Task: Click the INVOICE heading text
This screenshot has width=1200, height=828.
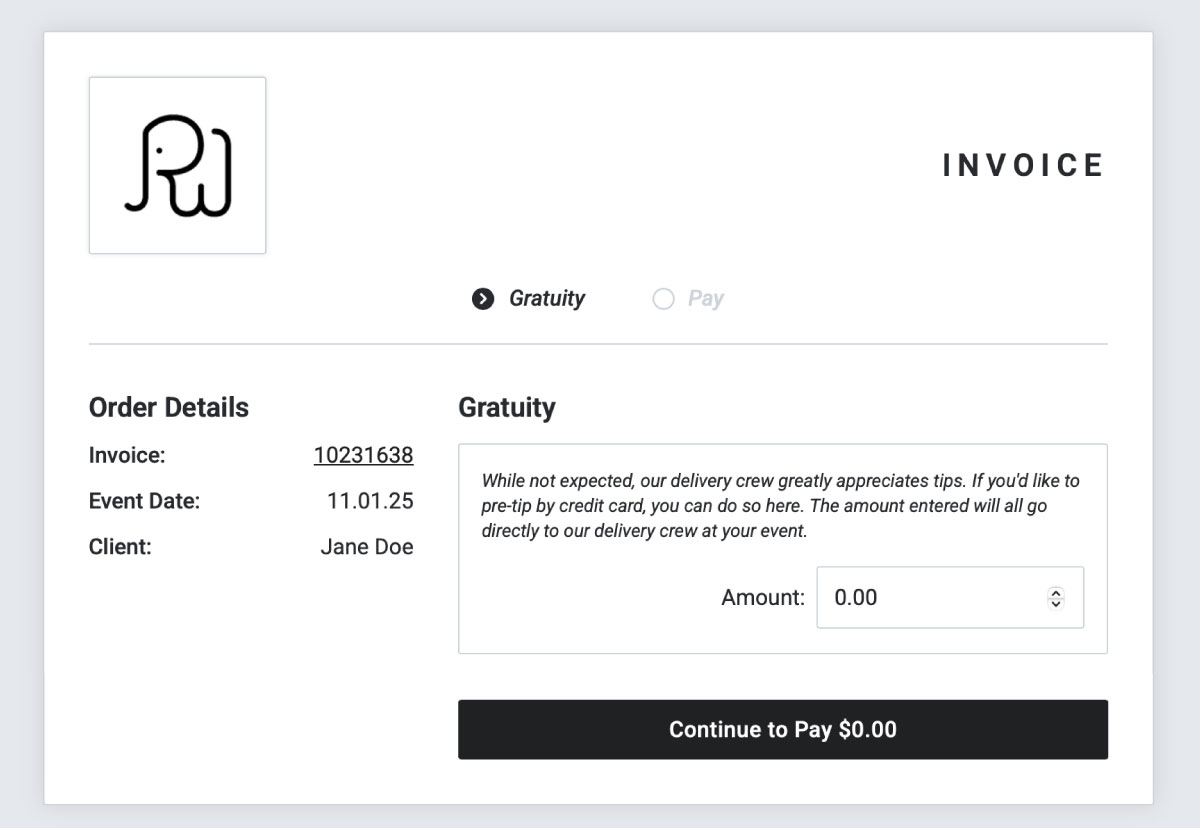Action: click(1023, 166)
